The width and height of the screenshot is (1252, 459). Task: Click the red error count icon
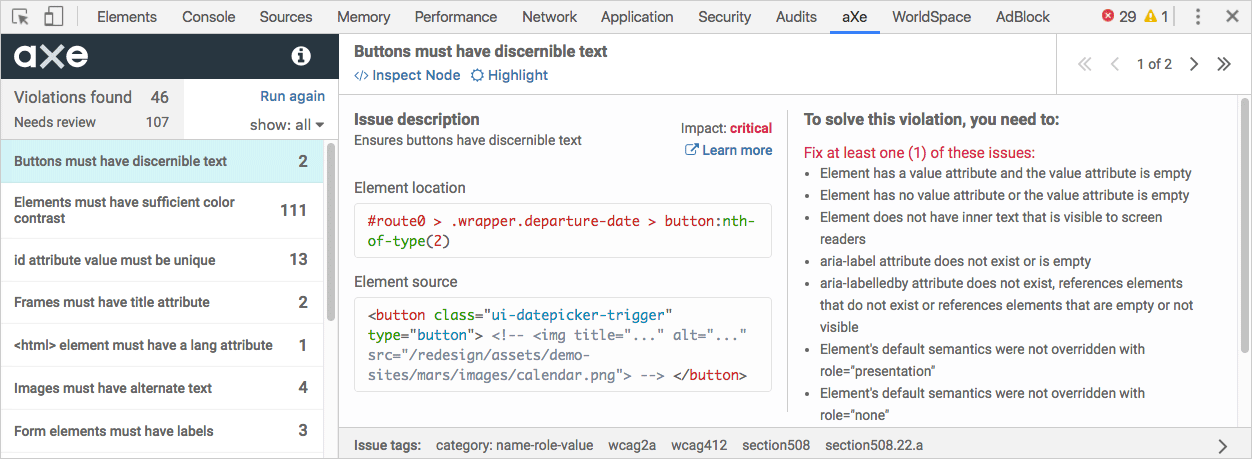[1108, 16]
